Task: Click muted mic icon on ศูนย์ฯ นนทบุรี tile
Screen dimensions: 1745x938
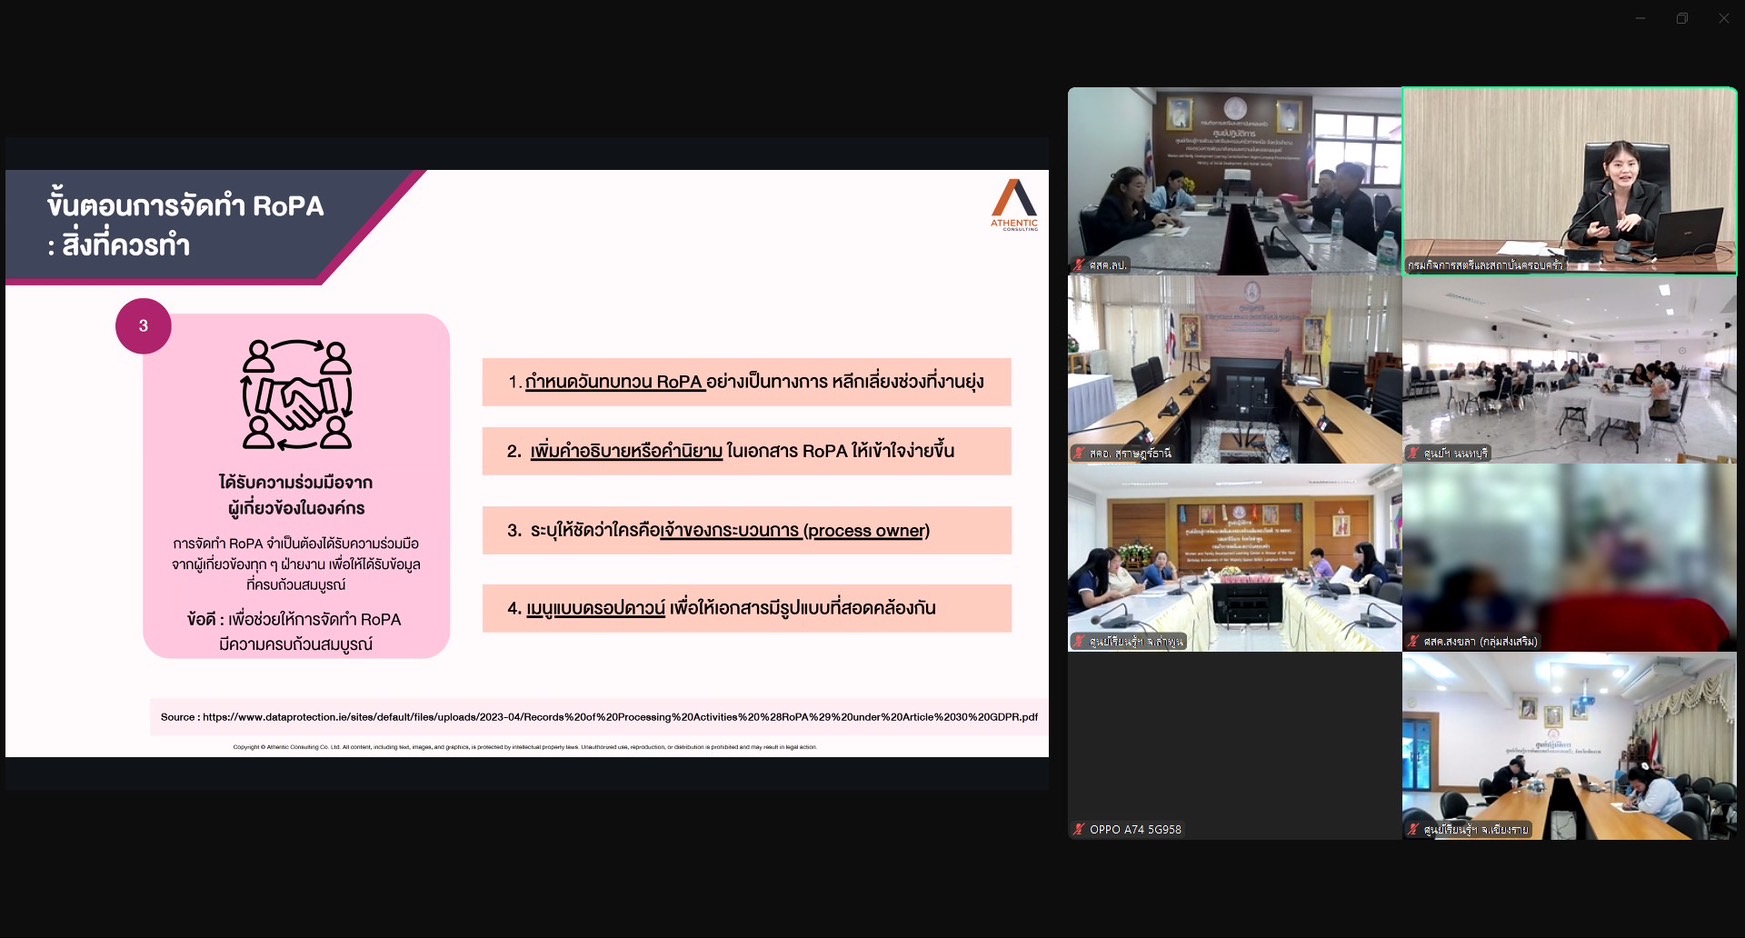Action: tap(1413, 453)
